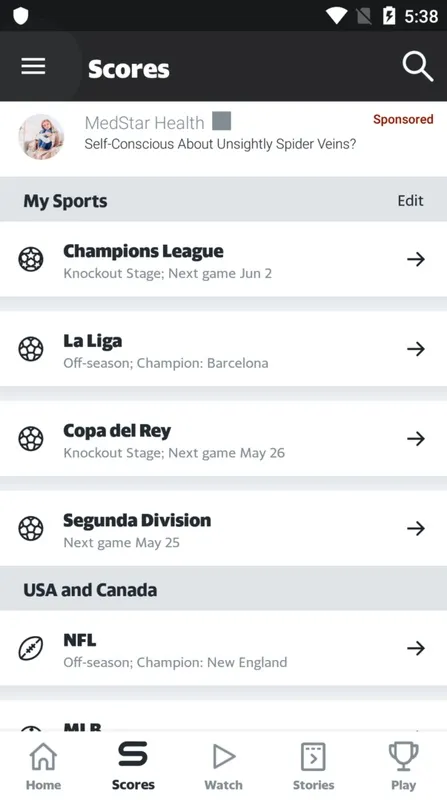The height and width of the screenshot is (800, 447).
Task: Expand Copa del Rey arrow
Action: pyautogui.click(x=416, y=439)
